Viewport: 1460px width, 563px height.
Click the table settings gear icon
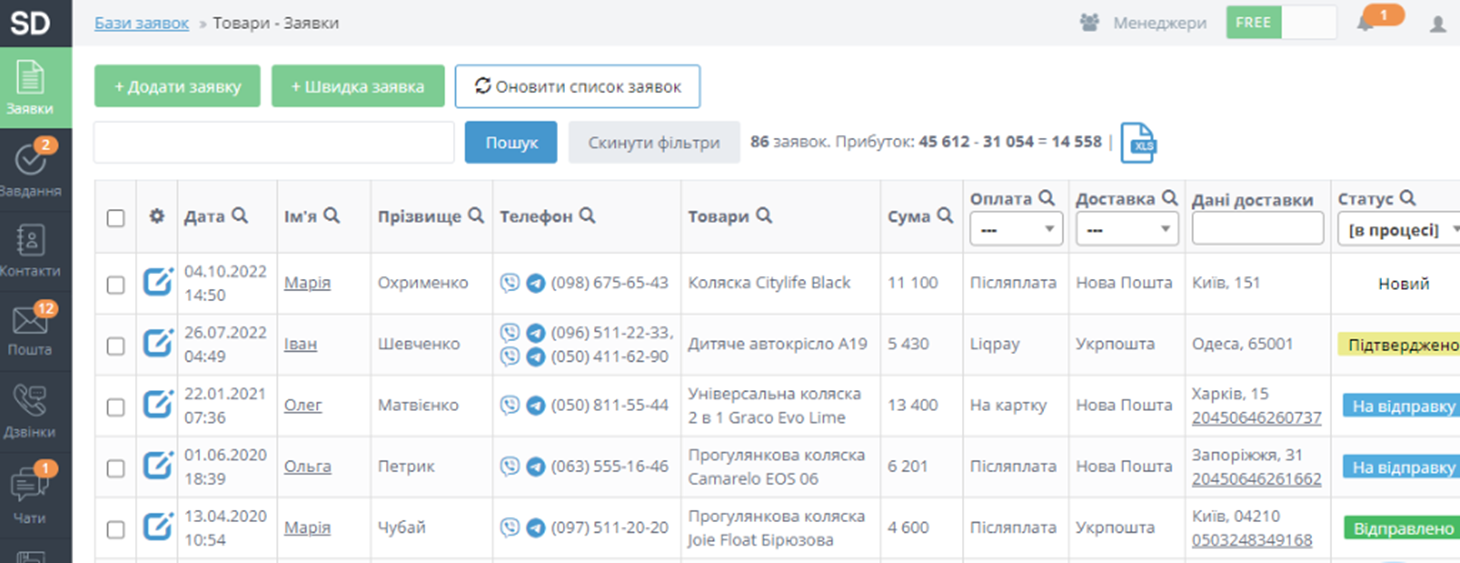[x=157, y=216]
